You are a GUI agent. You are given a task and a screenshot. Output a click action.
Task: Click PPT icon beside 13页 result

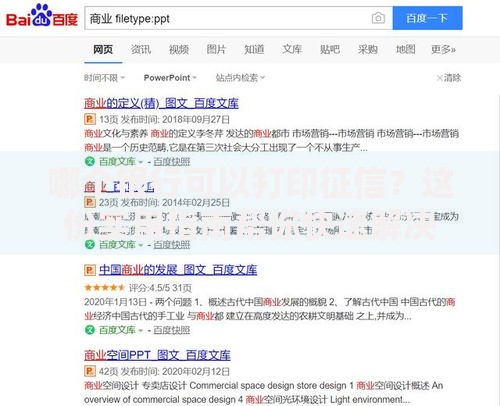click(89, 119)
